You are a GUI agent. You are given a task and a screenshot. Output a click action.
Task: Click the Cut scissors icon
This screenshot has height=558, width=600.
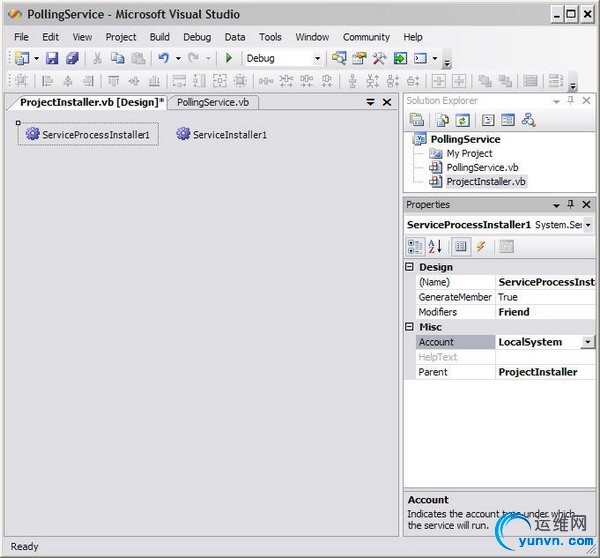(97, 58)
